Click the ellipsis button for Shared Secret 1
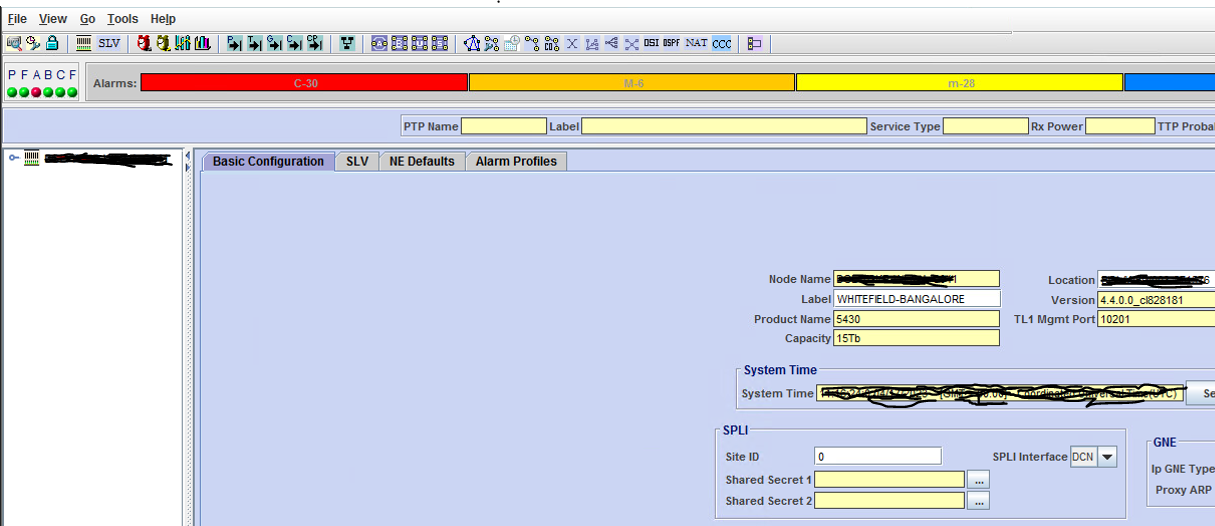The width and height of the screenshot is (1215, 526). 978,481
